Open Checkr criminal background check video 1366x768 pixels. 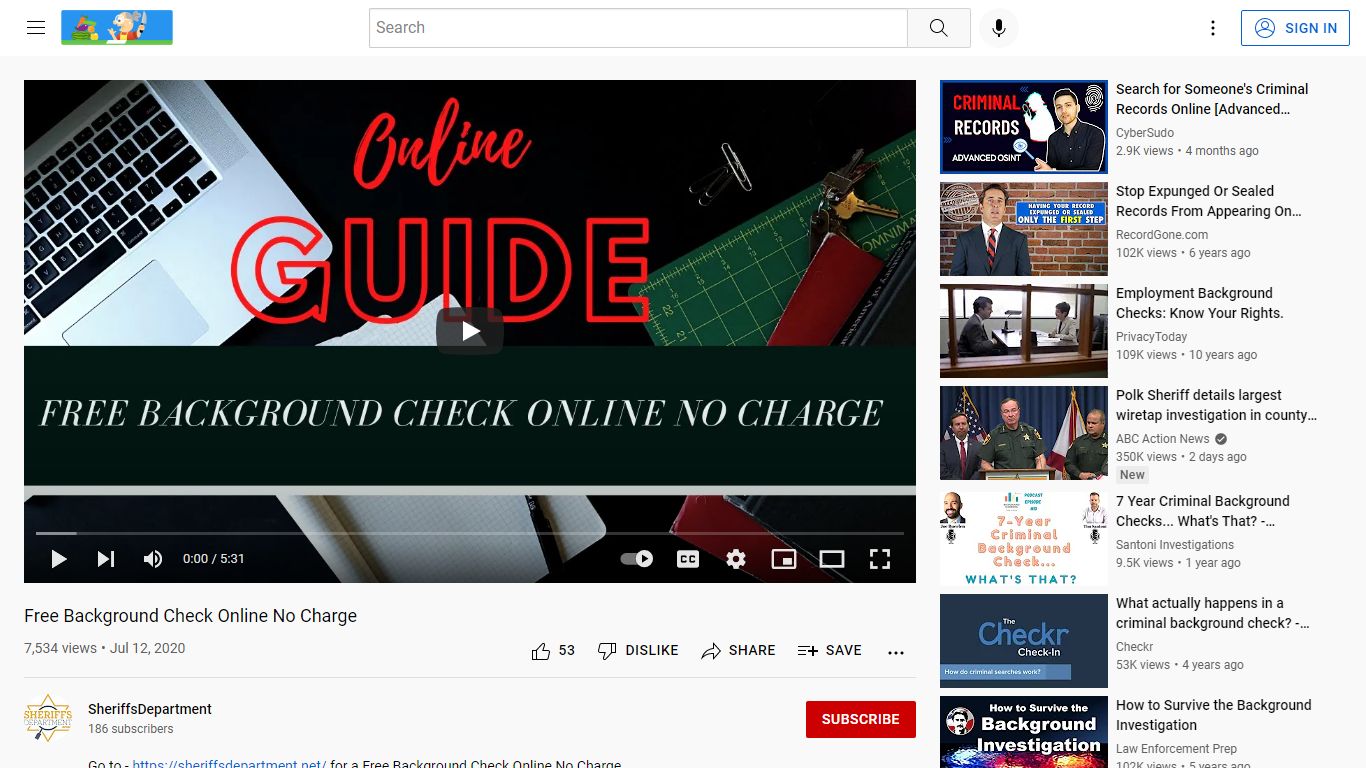[x=1212, y=613]
